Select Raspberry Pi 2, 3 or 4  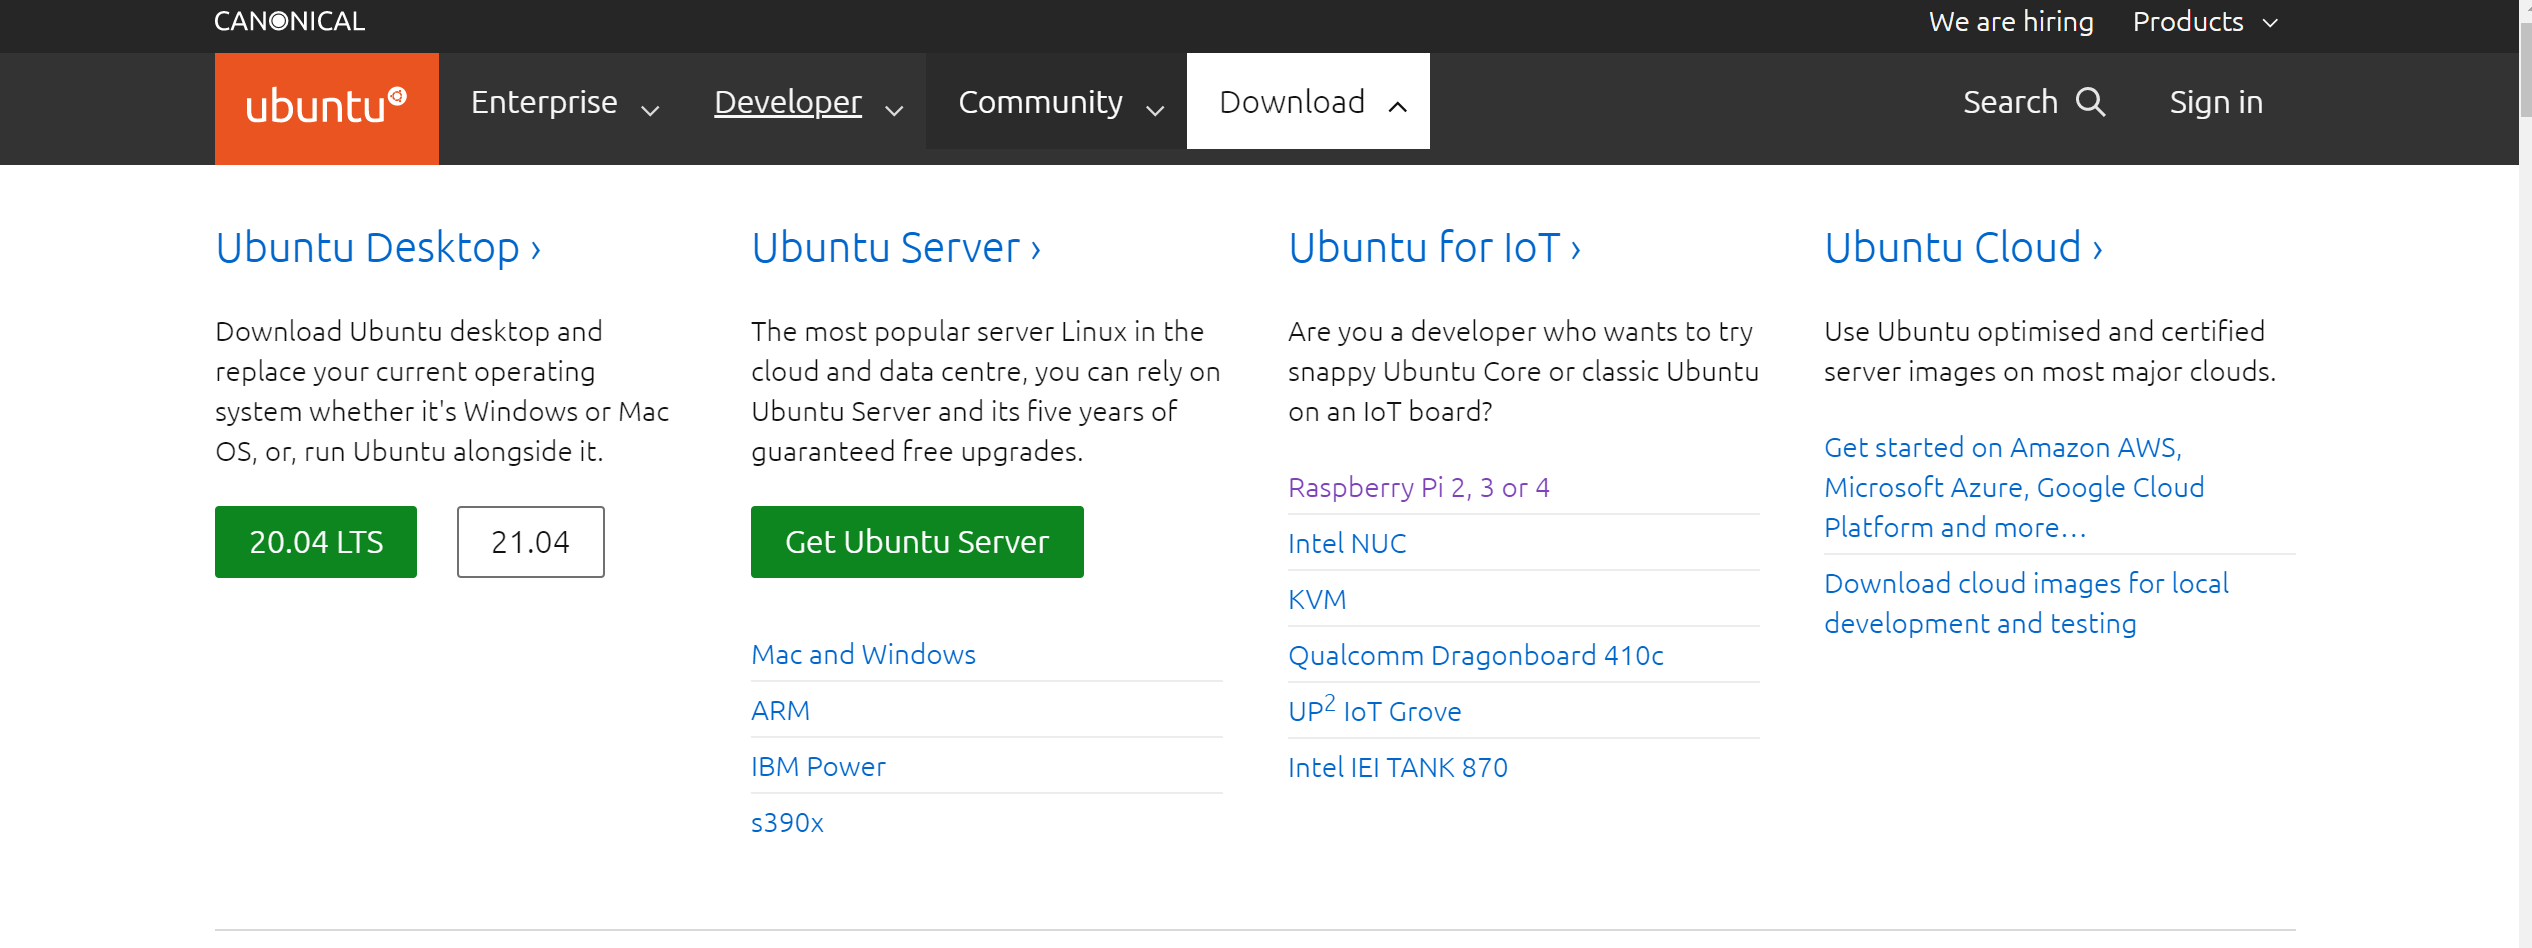coord(1418,487)
